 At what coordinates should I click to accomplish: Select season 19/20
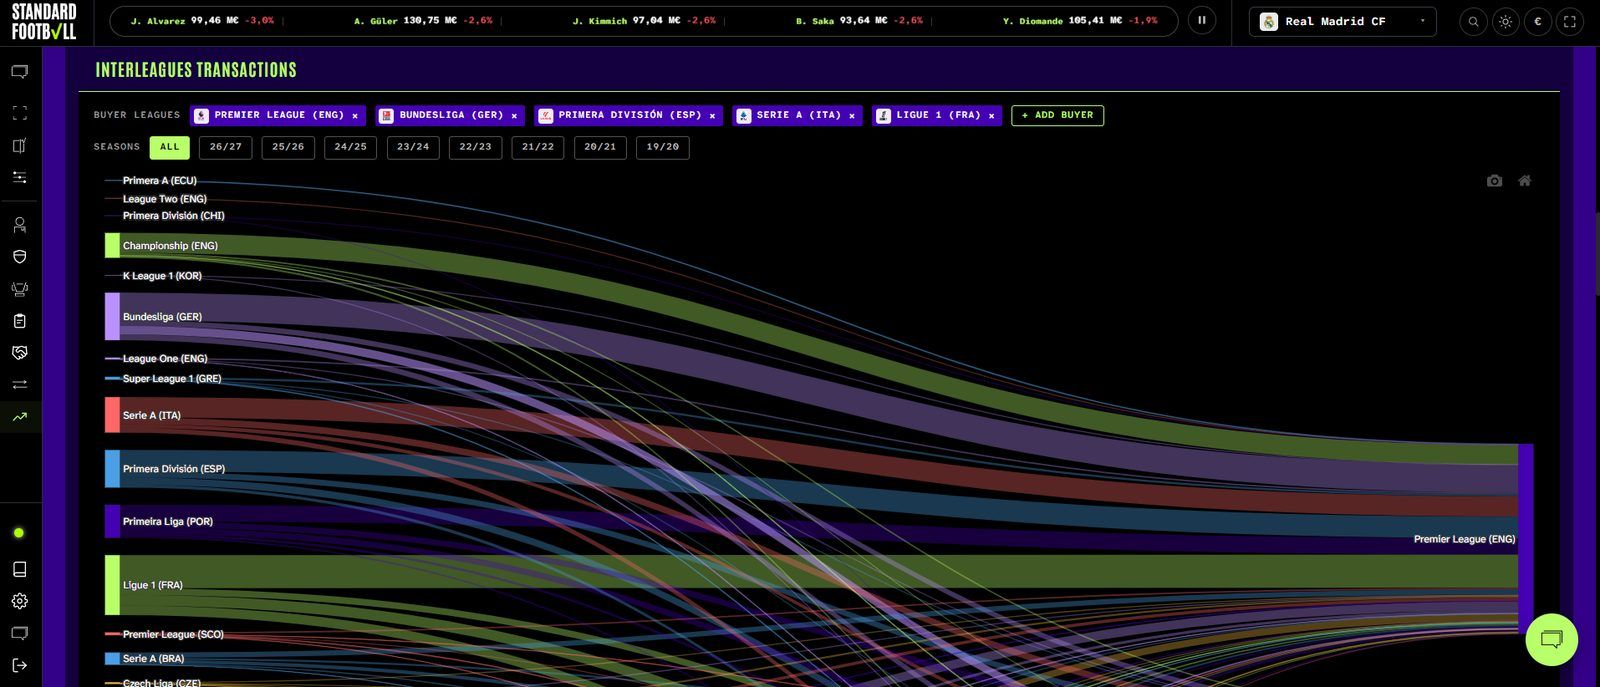pyautogui.click(x=663, y=147)
